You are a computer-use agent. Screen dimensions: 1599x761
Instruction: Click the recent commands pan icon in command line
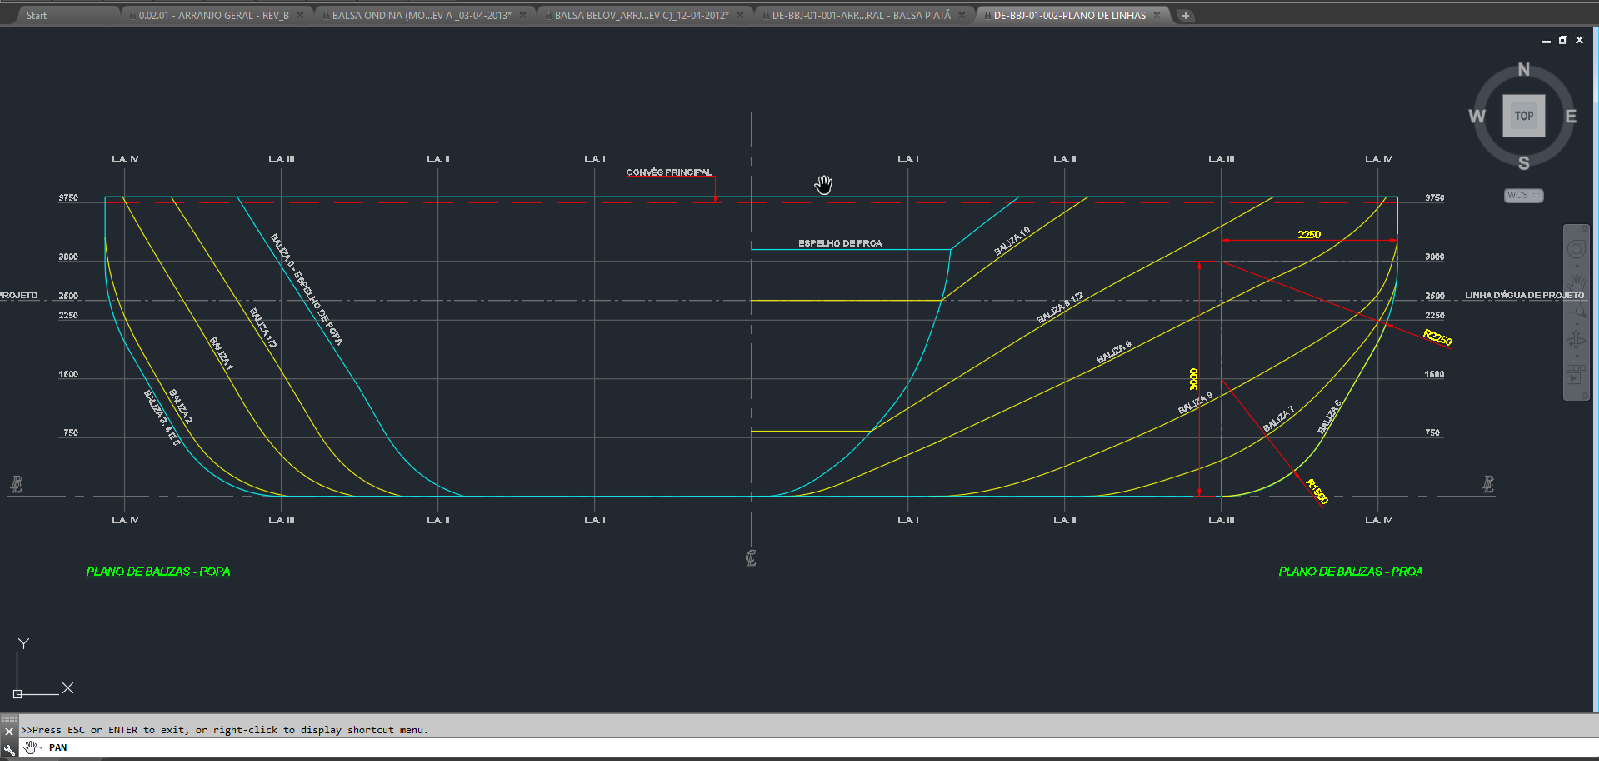point(31,748)
